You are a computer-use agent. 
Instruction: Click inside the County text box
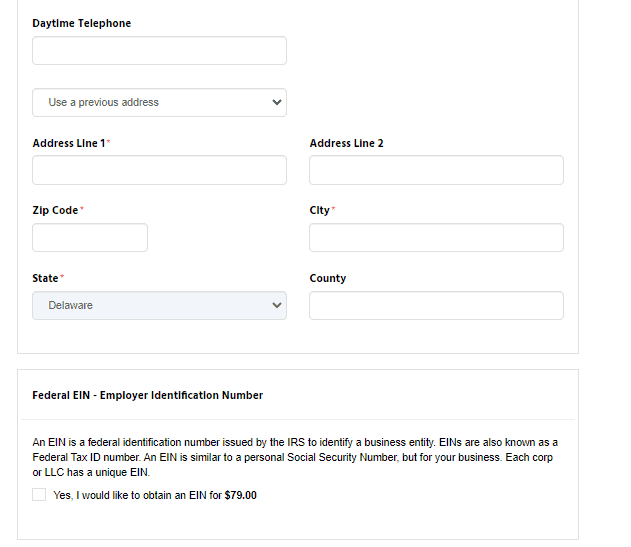click(436, 305)
